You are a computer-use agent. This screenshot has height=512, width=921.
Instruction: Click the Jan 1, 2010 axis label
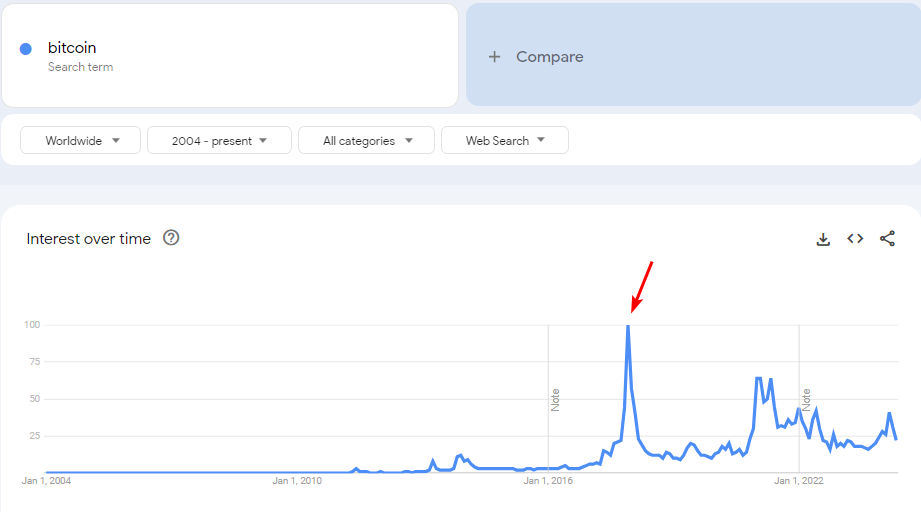coord(297,481)
